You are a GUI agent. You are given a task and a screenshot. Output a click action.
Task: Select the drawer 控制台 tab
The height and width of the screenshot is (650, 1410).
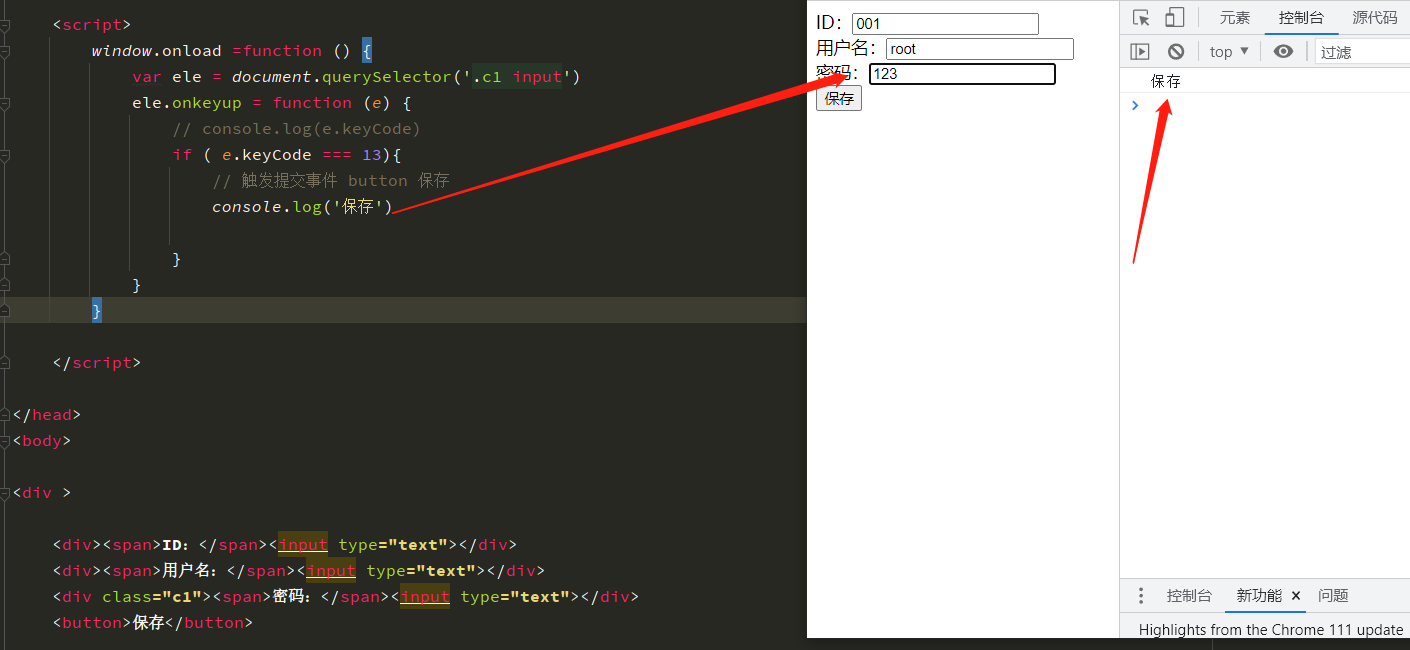(x=1189, y=596)
